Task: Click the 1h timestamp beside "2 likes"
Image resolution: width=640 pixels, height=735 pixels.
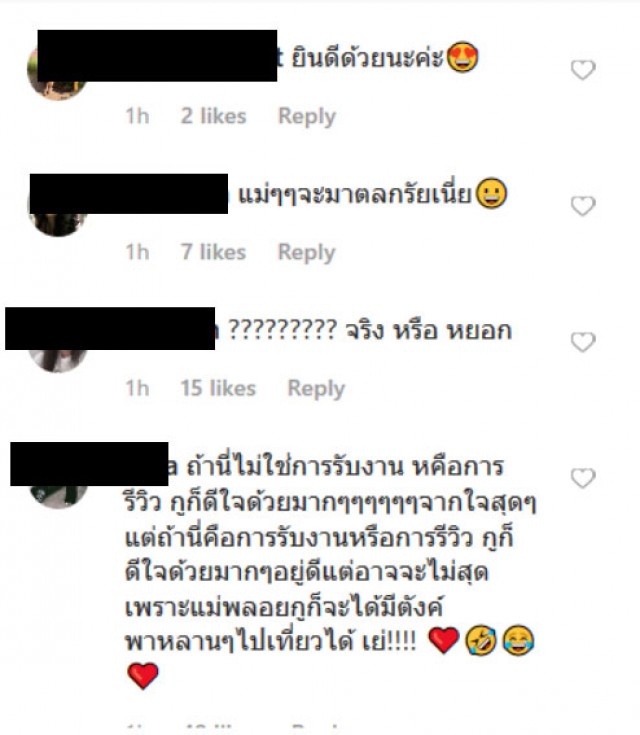Action: 137,116
